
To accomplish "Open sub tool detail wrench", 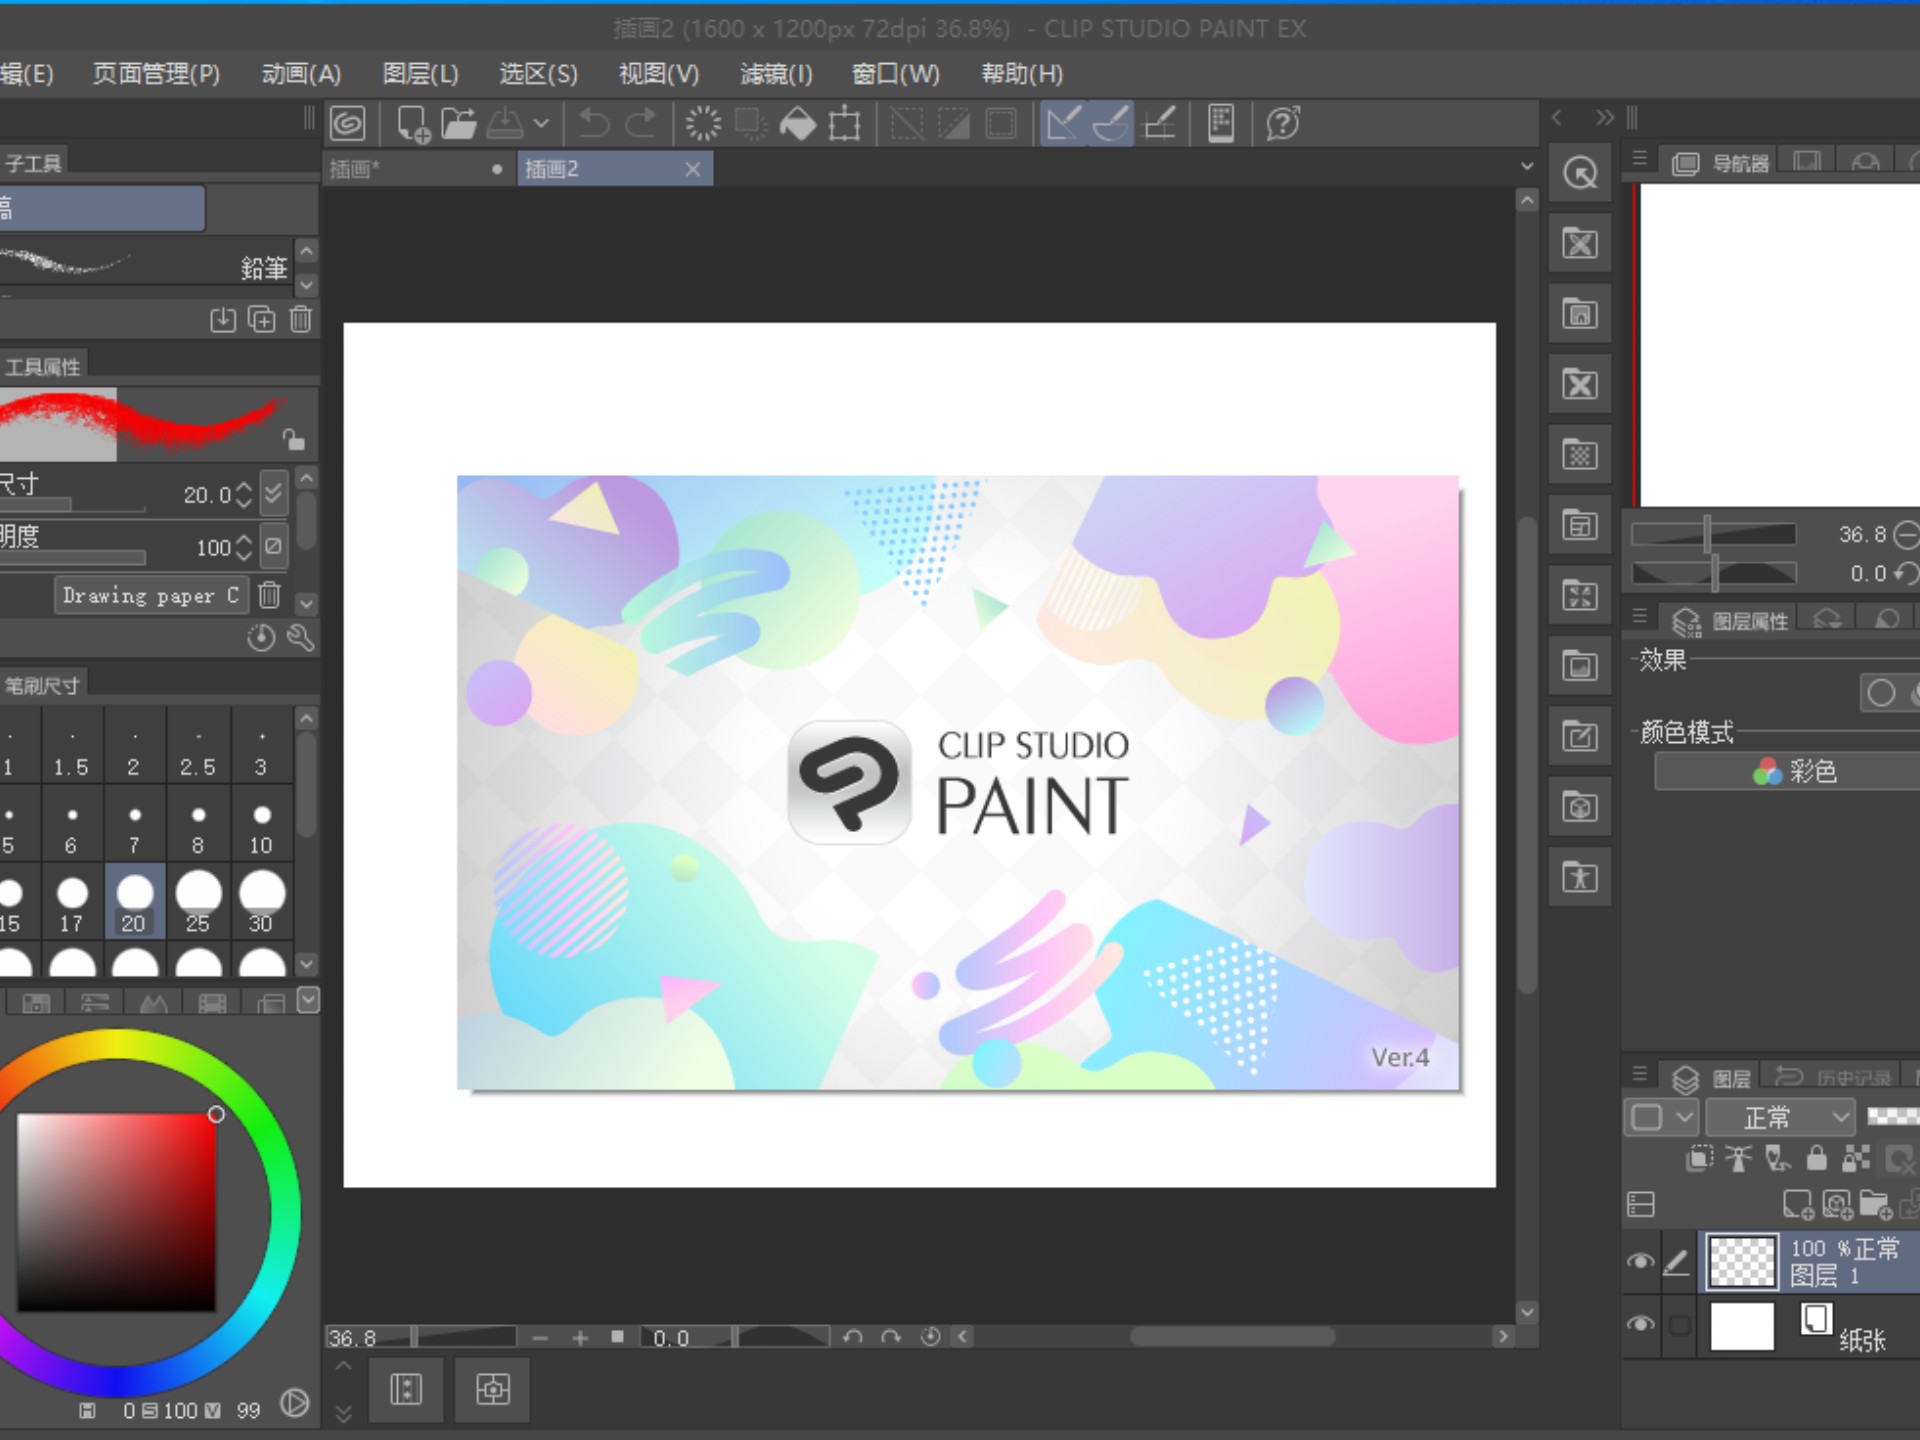I will 301,638.
